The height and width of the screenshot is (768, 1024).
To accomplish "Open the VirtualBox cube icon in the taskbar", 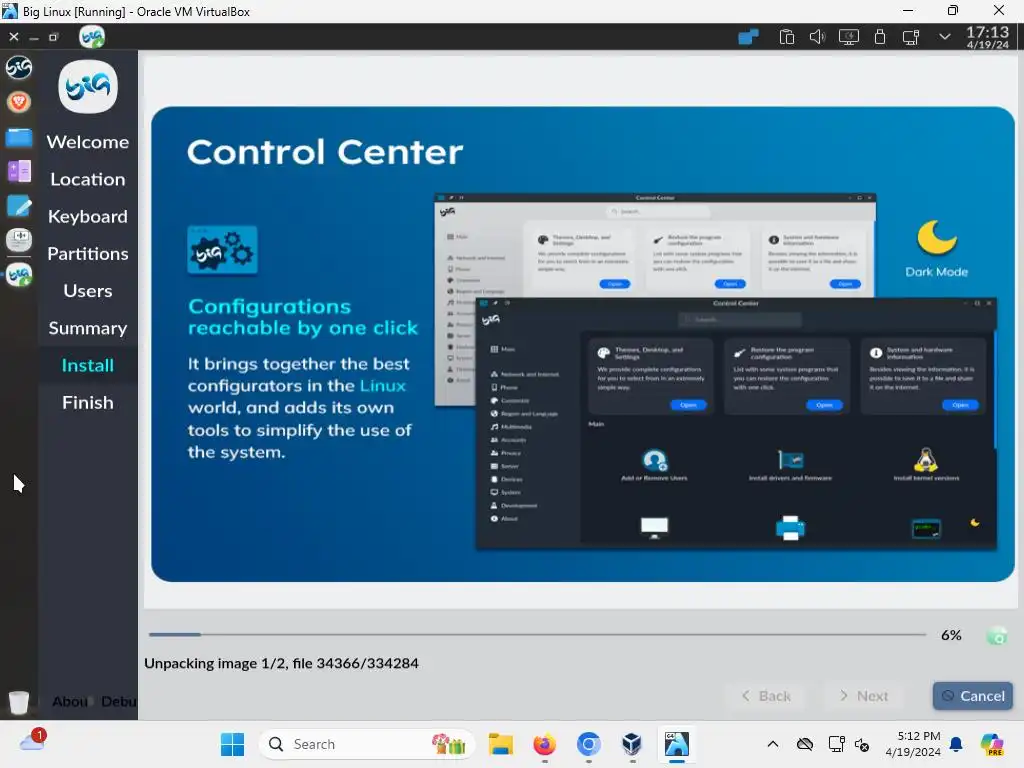I will [x=632, y=744].
